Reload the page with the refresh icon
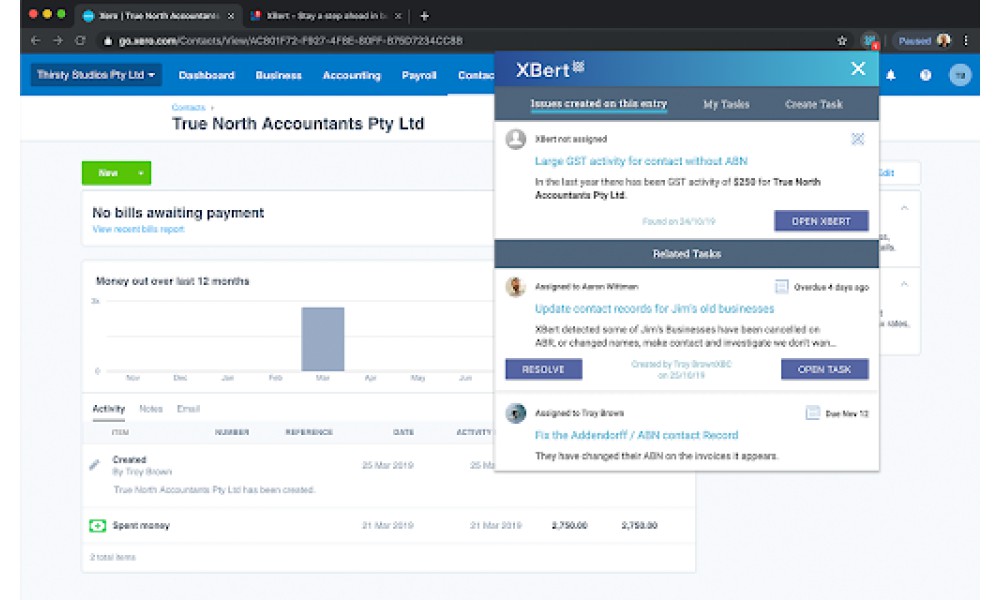Screen dimensions: 1000x600 click(80, 41)
